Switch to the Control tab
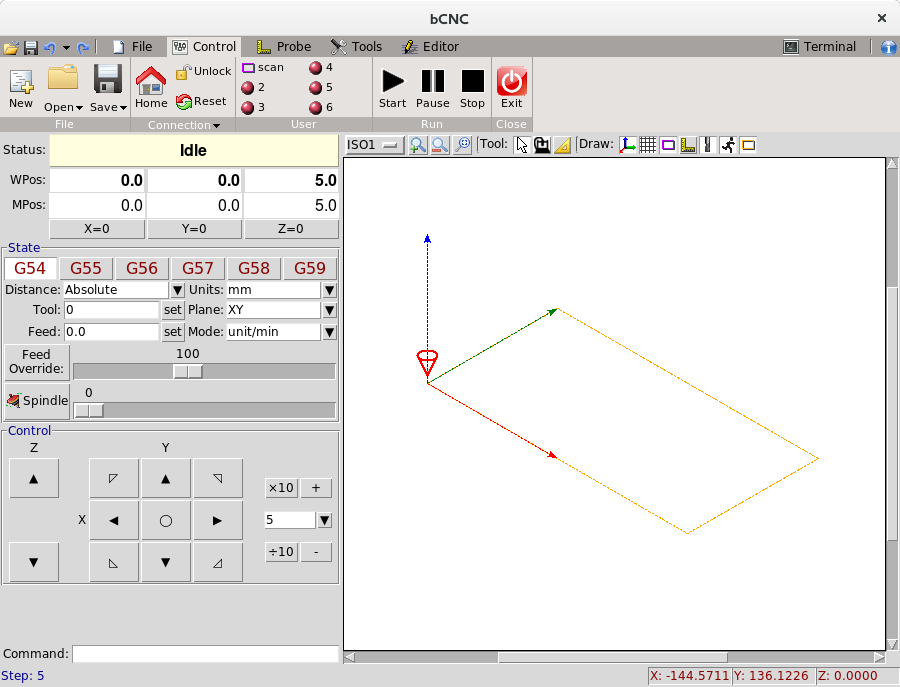 coord(204,47)
